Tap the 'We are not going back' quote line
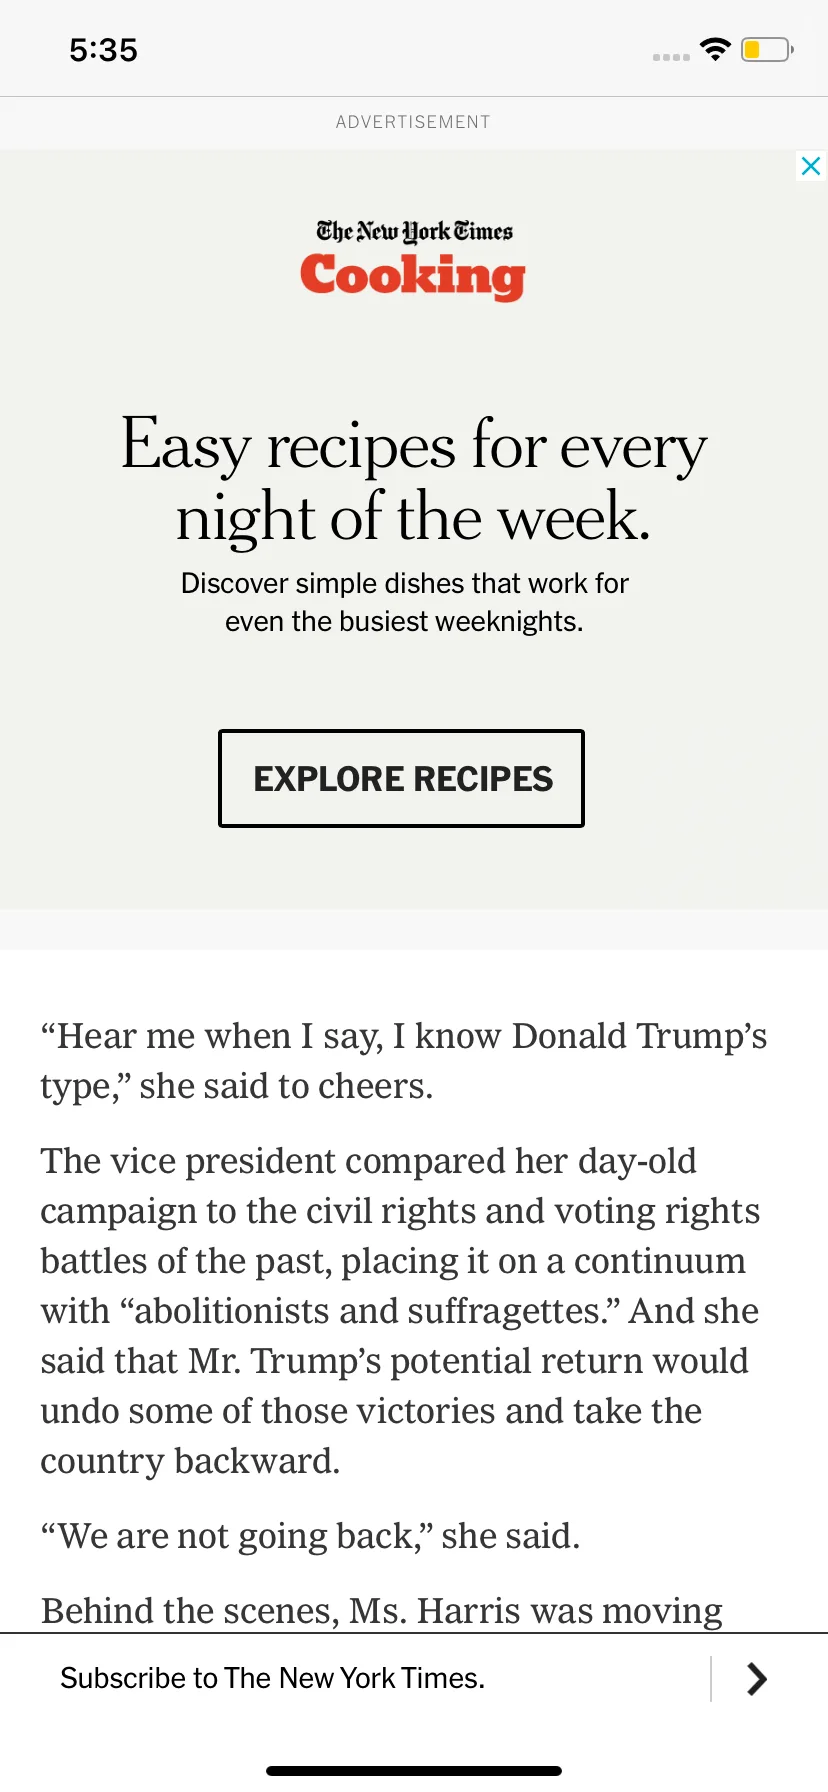This screenshot has height=1792, width=828. (310, 1536)
